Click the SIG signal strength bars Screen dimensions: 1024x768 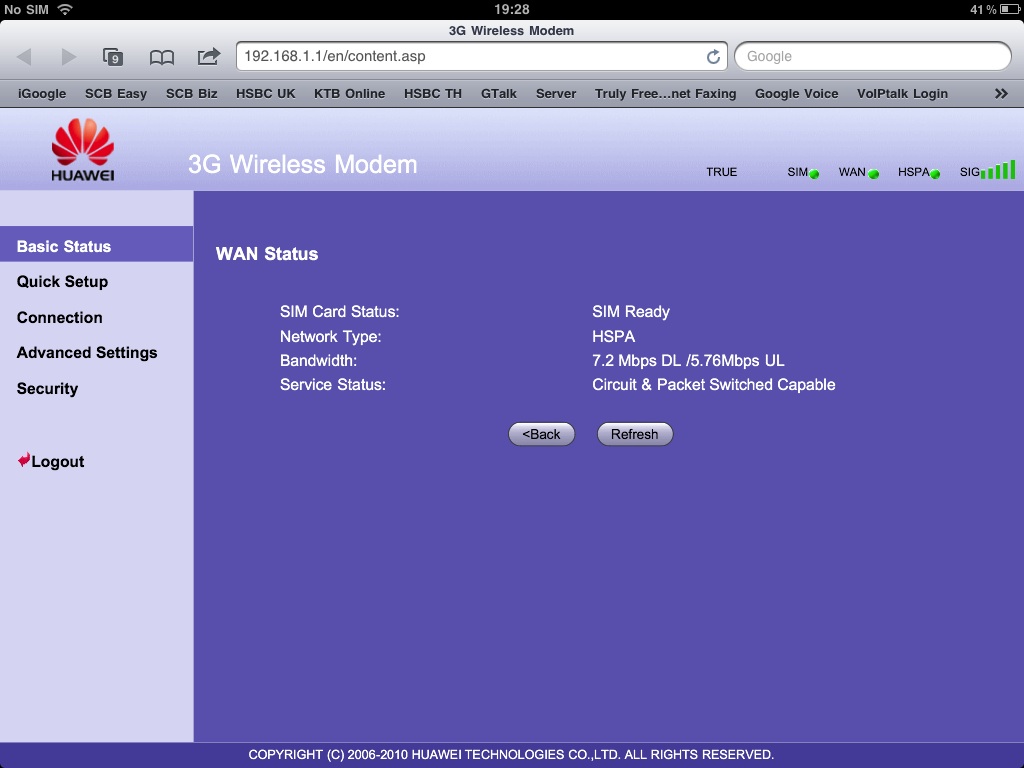pos(998,170)
